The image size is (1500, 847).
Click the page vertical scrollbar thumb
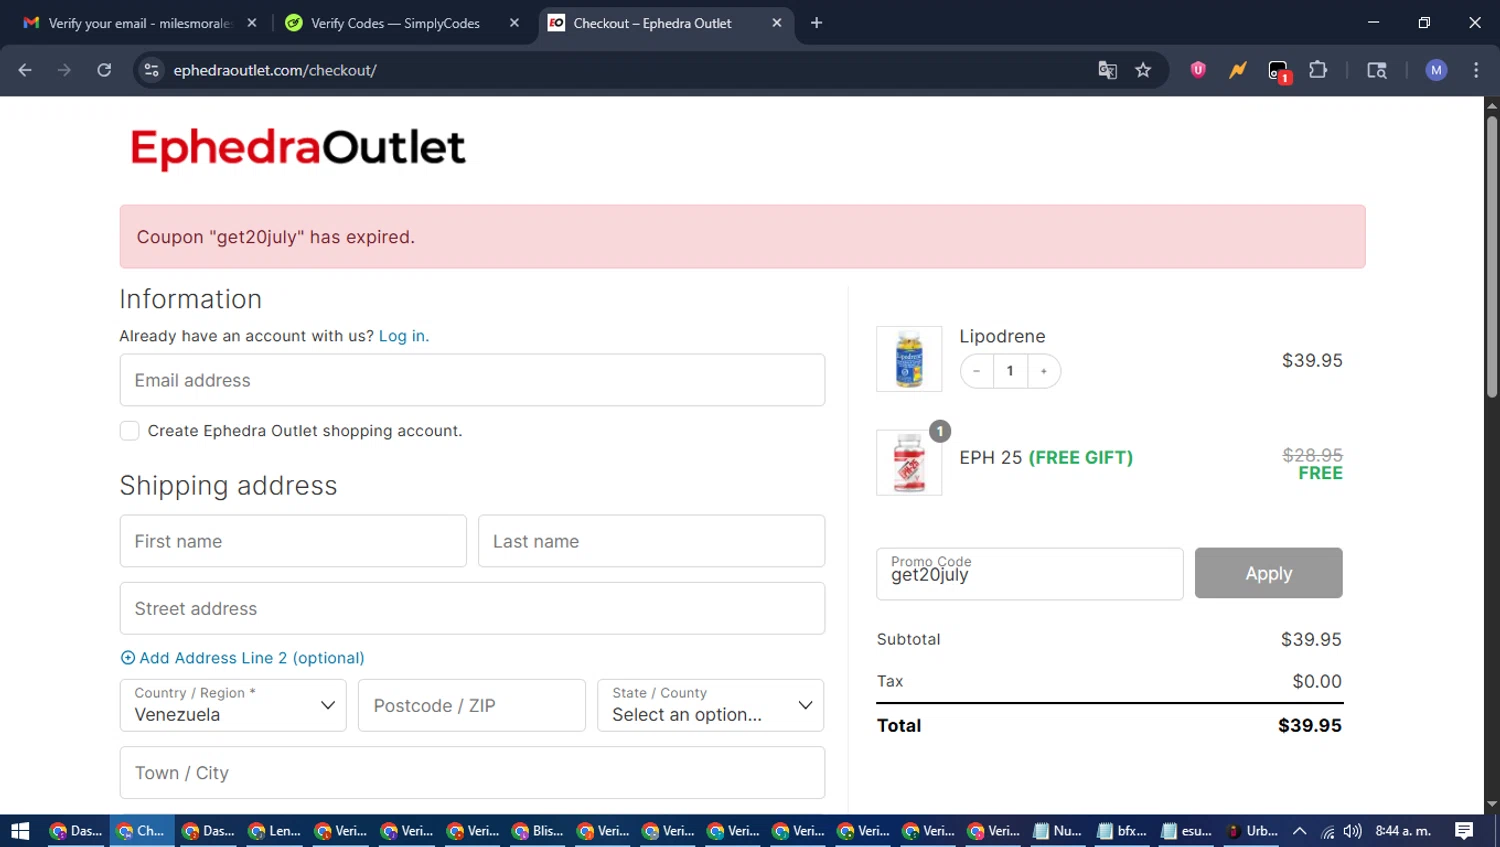1491,257
